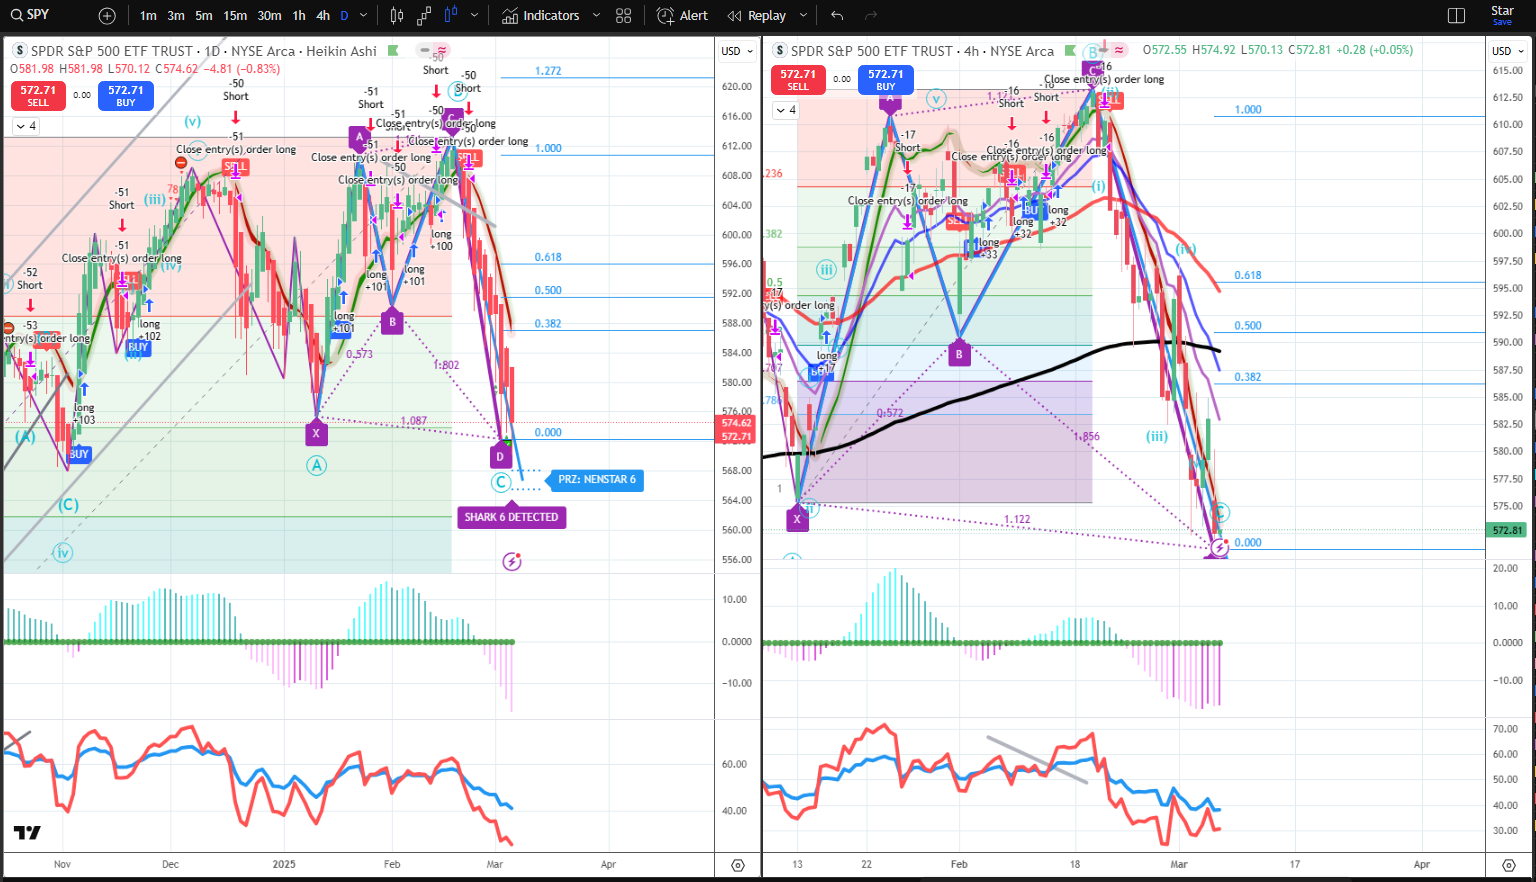Click the PRZ: NENSTAR 6 label
1536x882 pixels.
pyautogui.click(x=596, y=480)
